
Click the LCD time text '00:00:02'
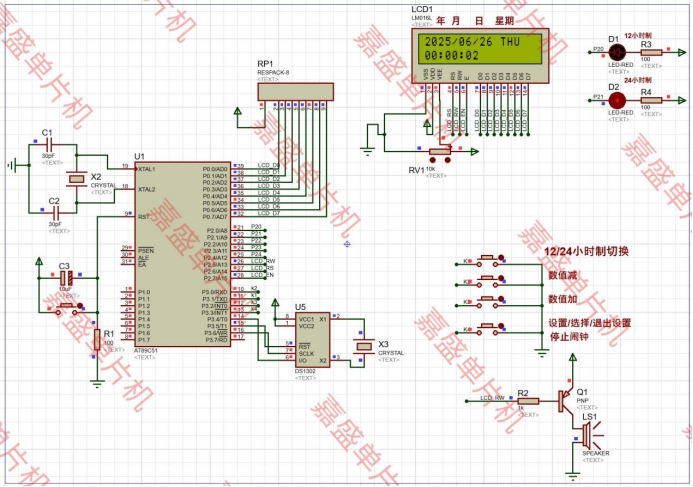452,55
